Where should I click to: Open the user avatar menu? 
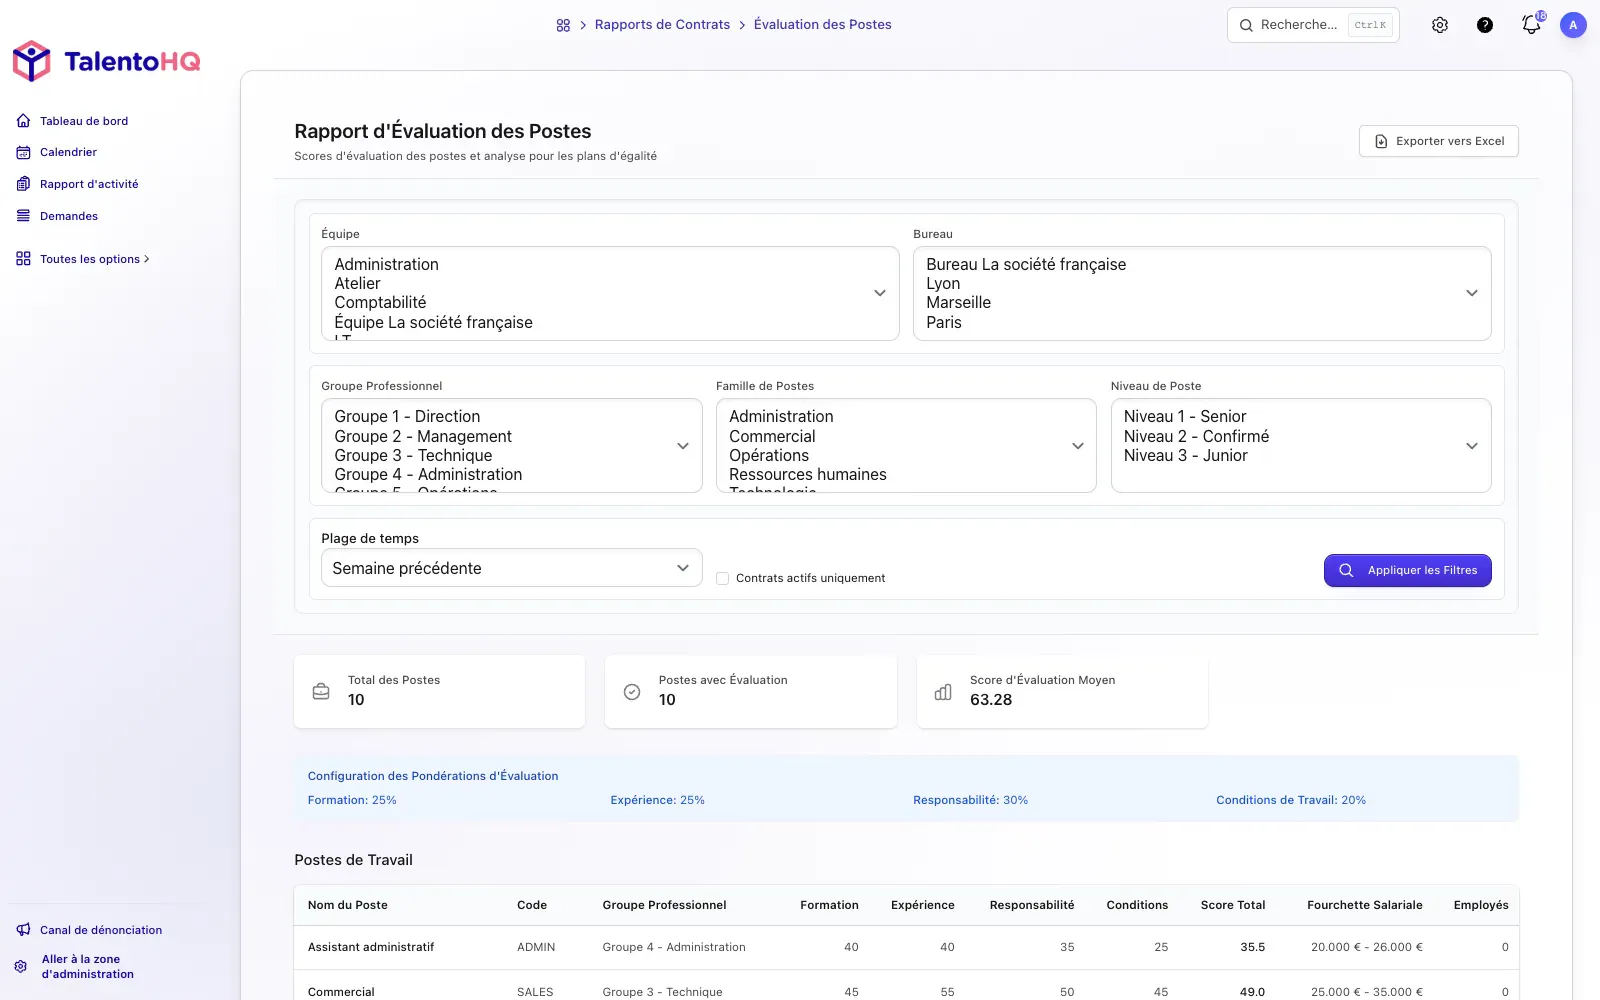1573,25
